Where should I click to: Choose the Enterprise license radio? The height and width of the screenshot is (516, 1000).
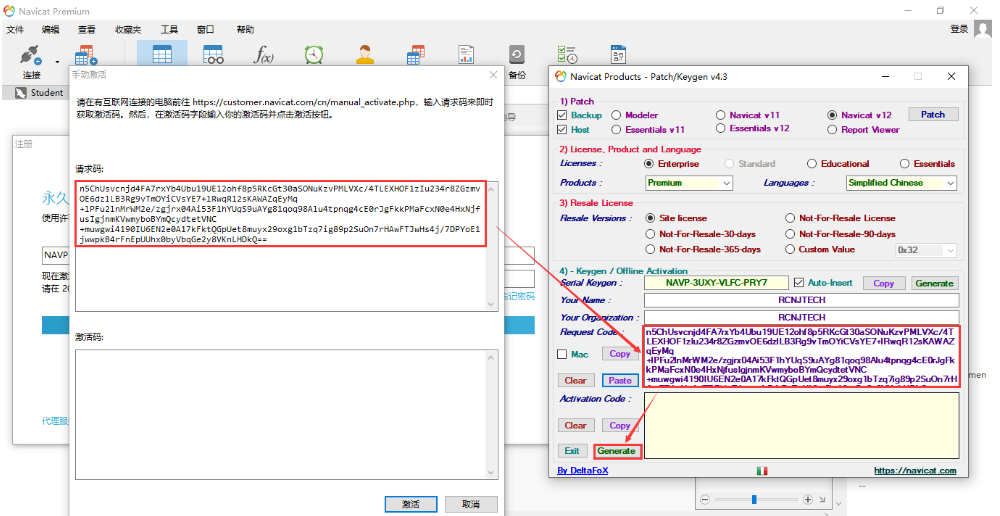pos(649,163)
